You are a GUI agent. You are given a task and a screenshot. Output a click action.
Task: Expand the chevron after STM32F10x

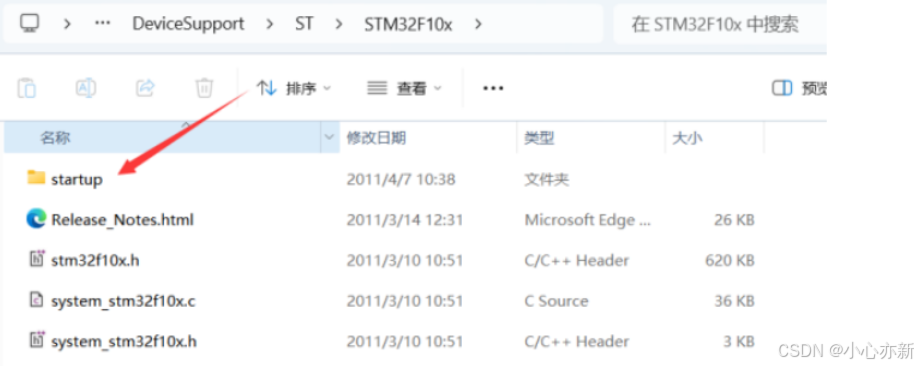[478, 24]
